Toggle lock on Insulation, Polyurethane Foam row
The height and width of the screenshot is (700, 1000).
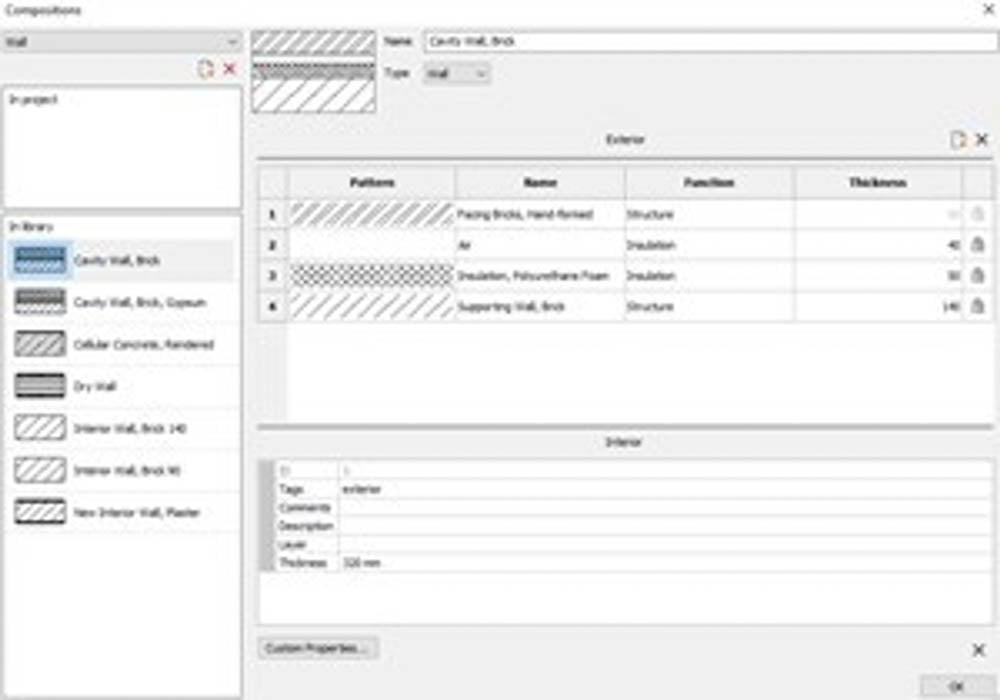(978, 276)
